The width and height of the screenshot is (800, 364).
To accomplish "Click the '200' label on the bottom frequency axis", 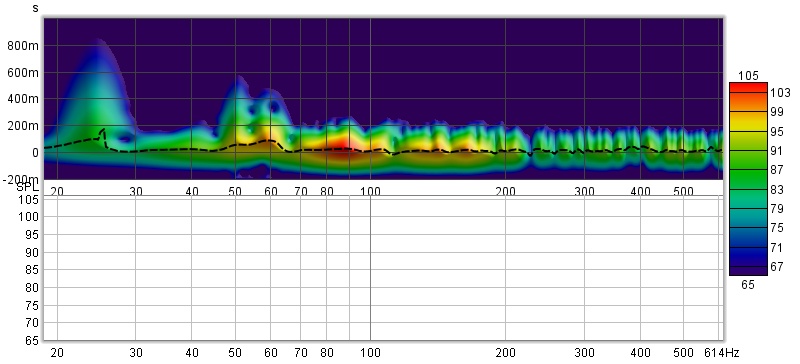I will (505, 353).
